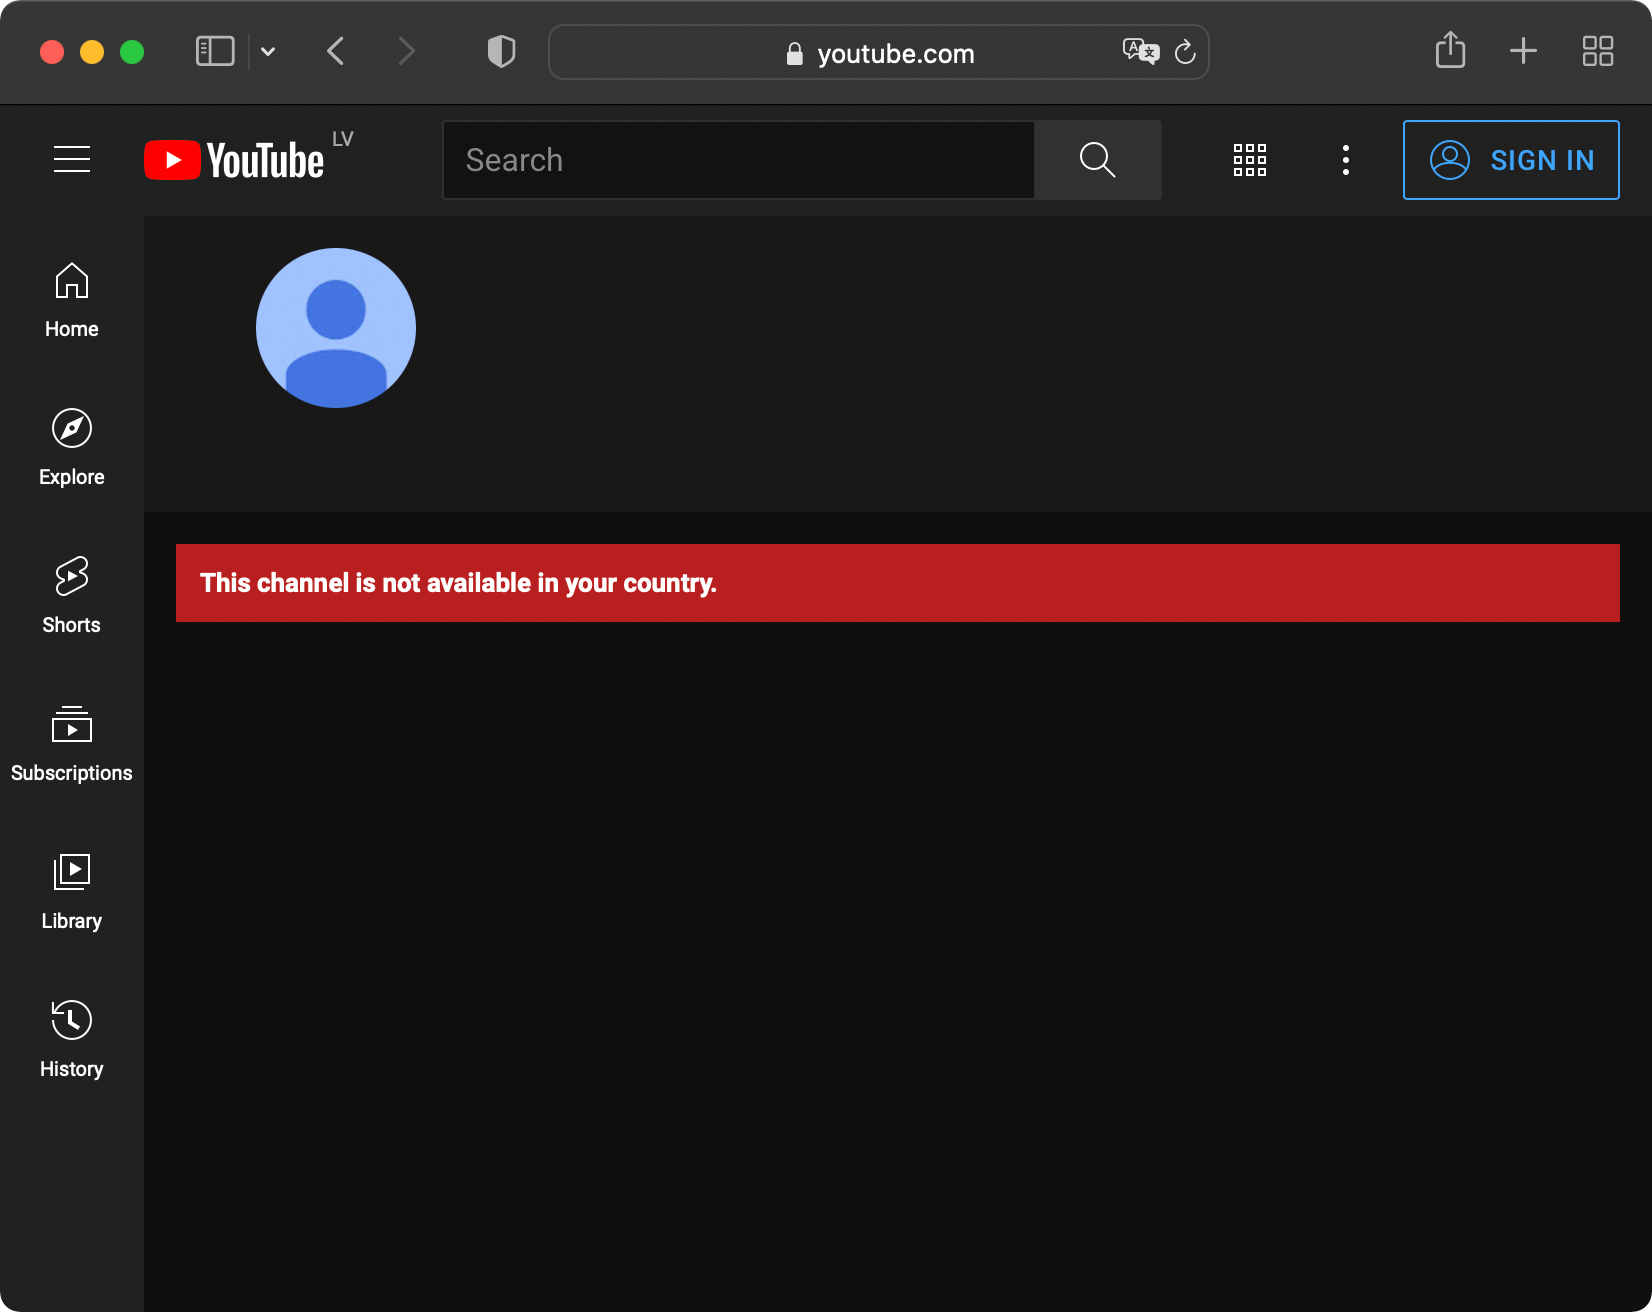The image size is (1652, 1312).
Task: Click the translate page icon
Action: [x=1140, y=51]
